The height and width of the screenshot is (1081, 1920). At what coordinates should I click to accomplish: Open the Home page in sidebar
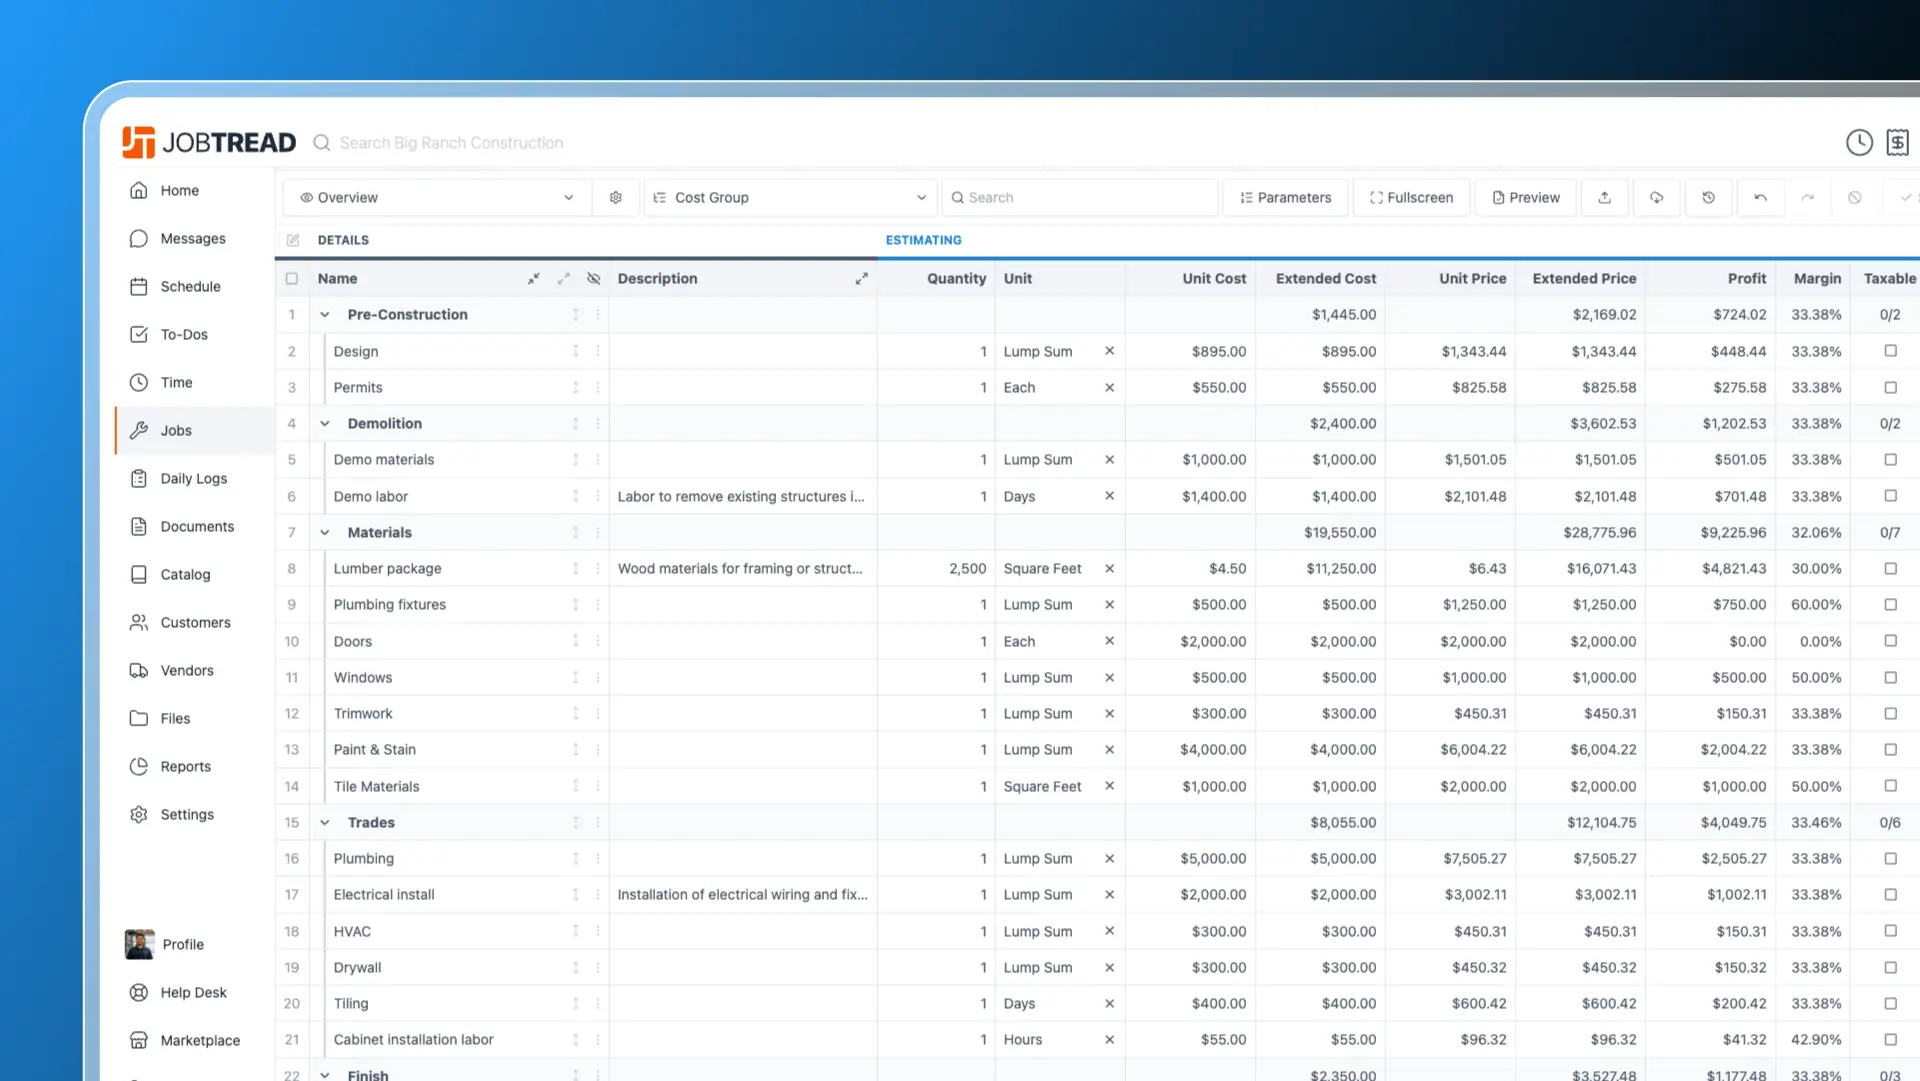pos(195,191)
